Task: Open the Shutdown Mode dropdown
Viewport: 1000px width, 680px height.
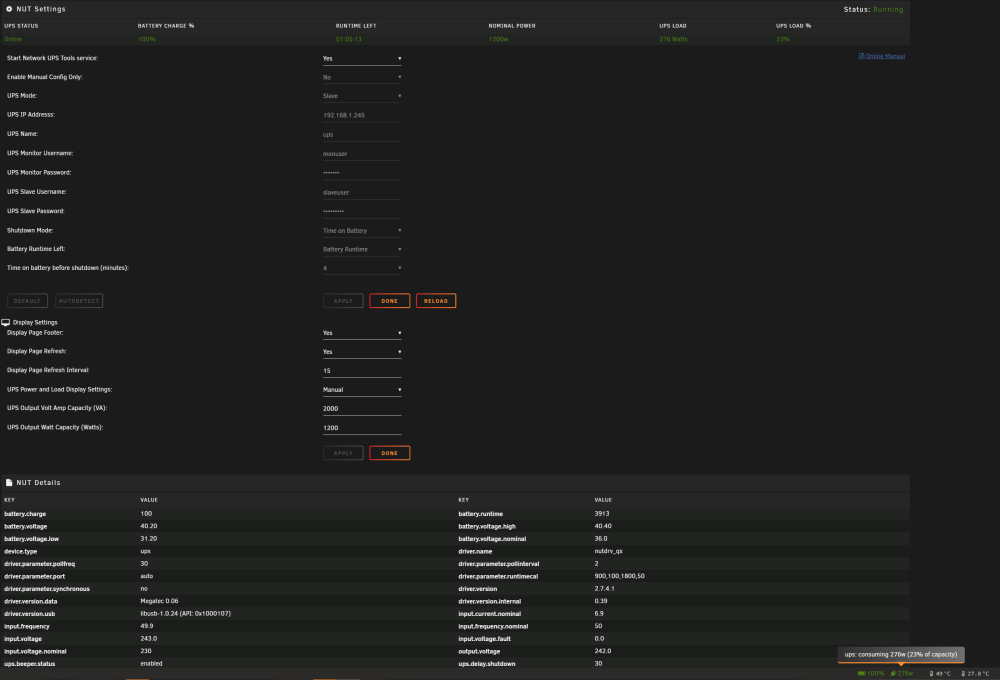Action: coord(362,231)
